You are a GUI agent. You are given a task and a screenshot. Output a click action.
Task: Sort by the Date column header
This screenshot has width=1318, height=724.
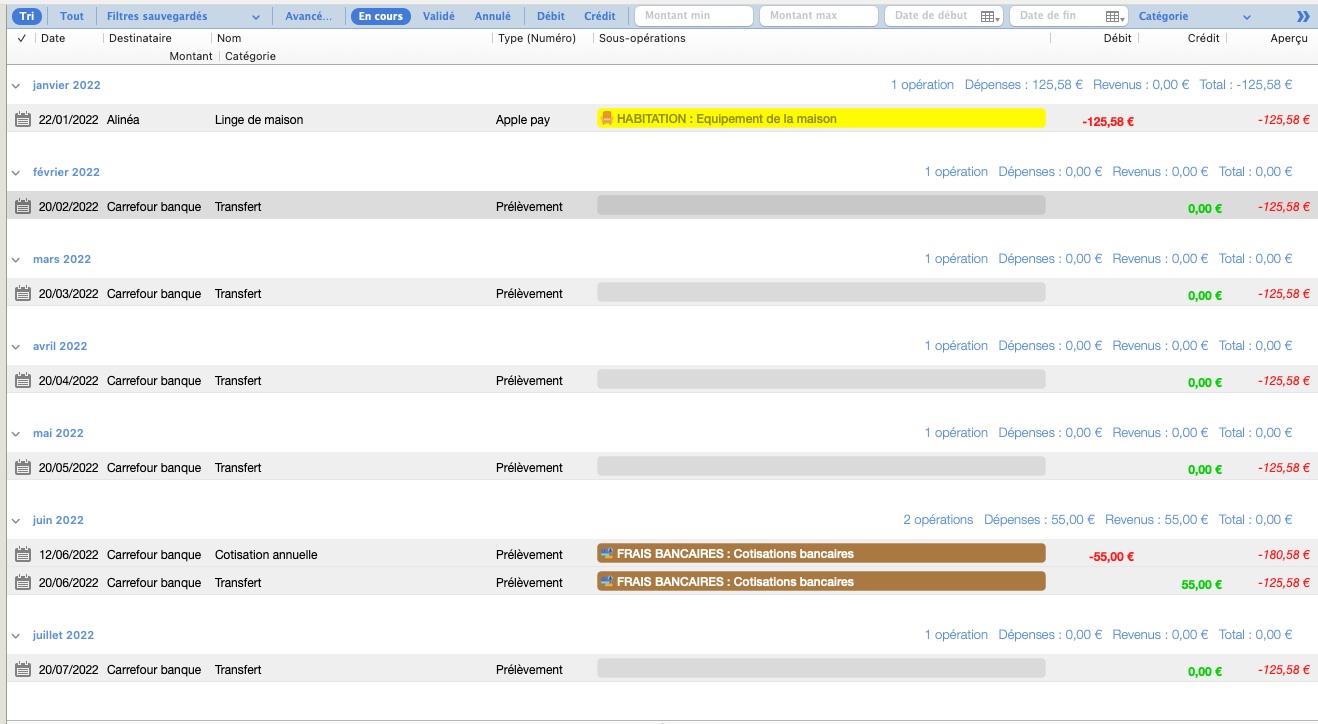(x=53, y=38)
